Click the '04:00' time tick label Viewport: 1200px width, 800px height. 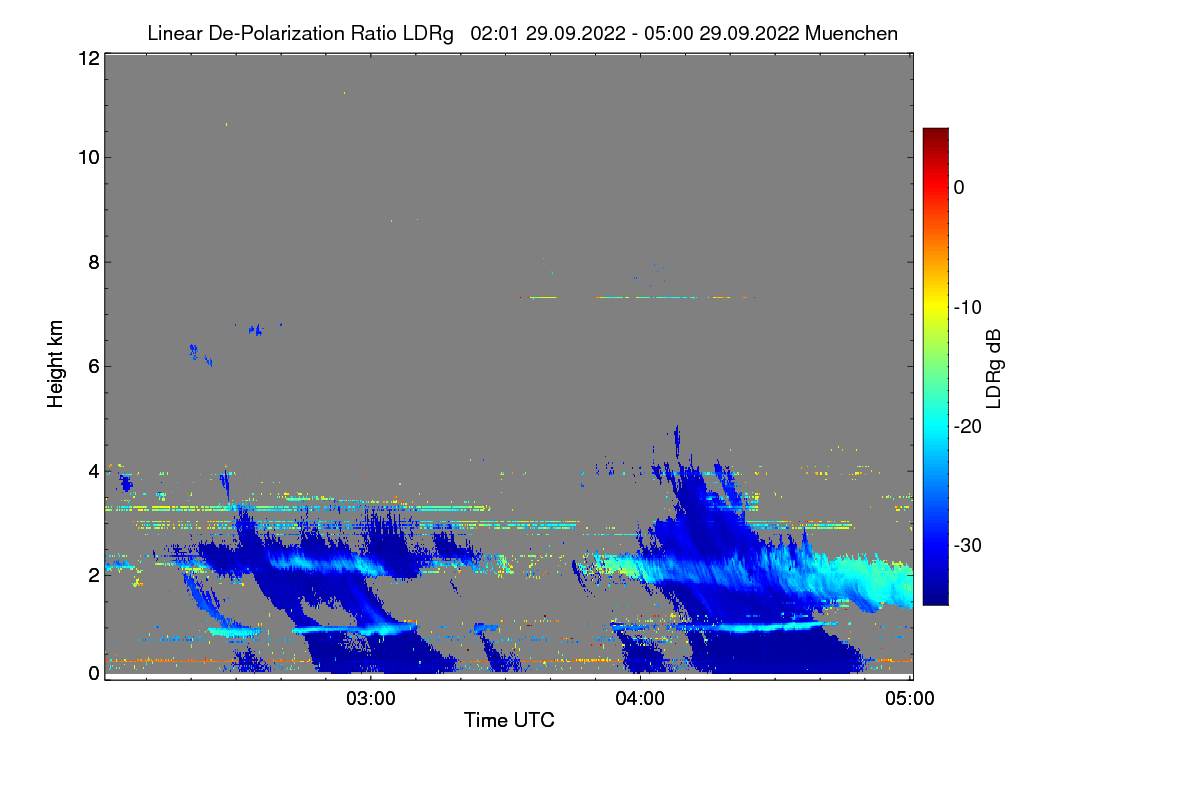pos(640,699)
